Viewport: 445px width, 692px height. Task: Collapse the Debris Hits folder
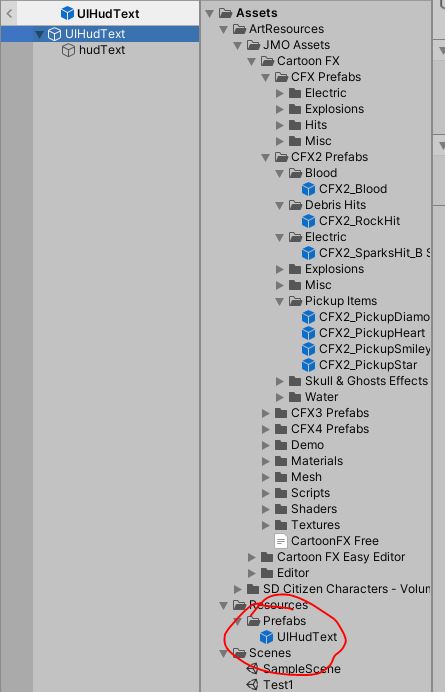[279, 205]
